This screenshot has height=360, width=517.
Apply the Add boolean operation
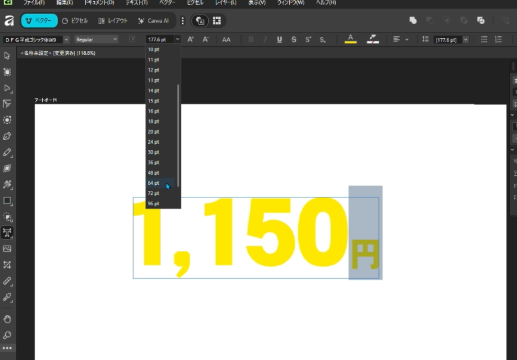point(413,20)
